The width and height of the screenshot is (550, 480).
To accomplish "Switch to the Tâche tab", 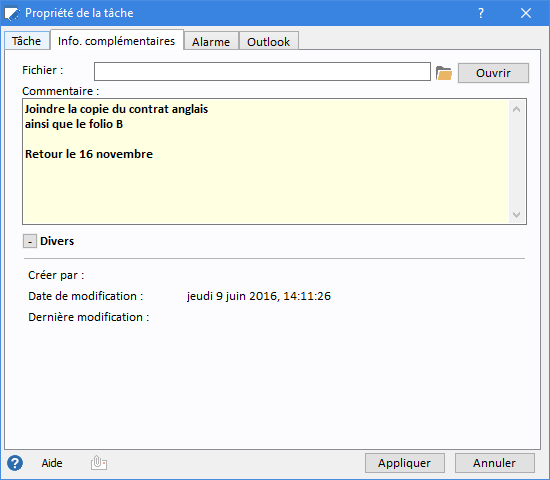I will pyautogui.click(x=27, y=41).
